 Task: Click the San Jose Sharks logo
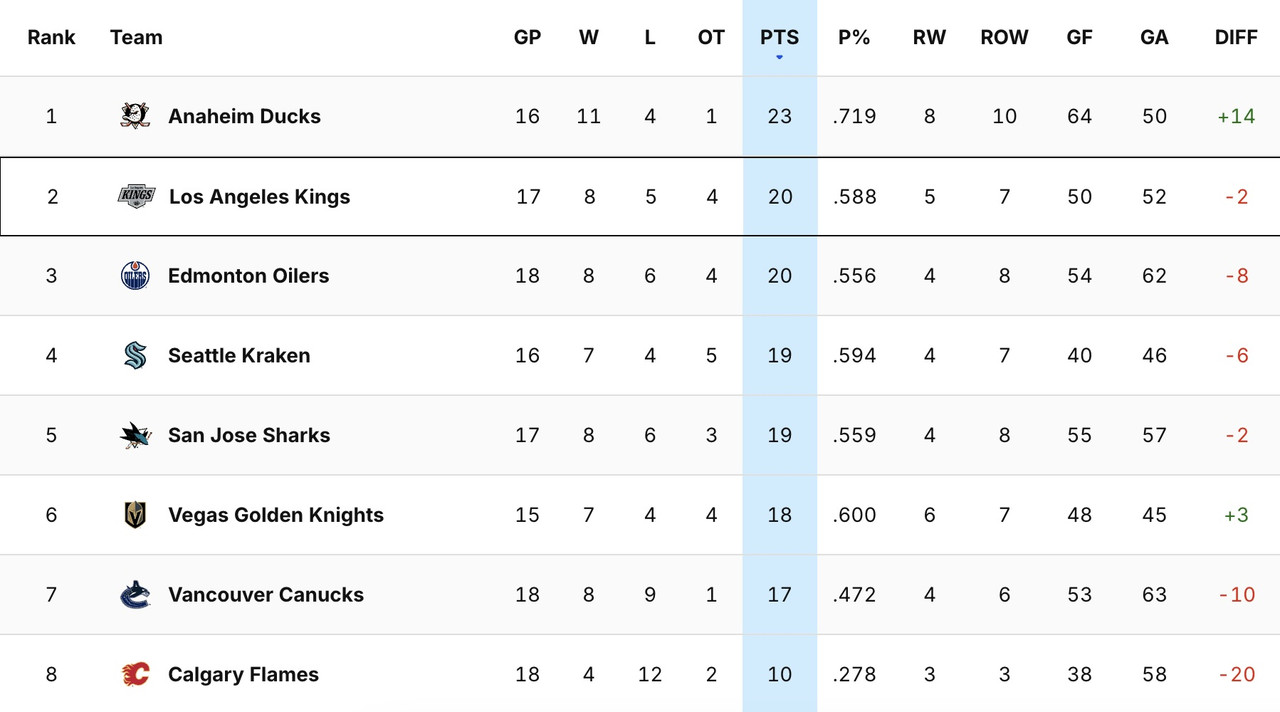[x=136, y=435]
